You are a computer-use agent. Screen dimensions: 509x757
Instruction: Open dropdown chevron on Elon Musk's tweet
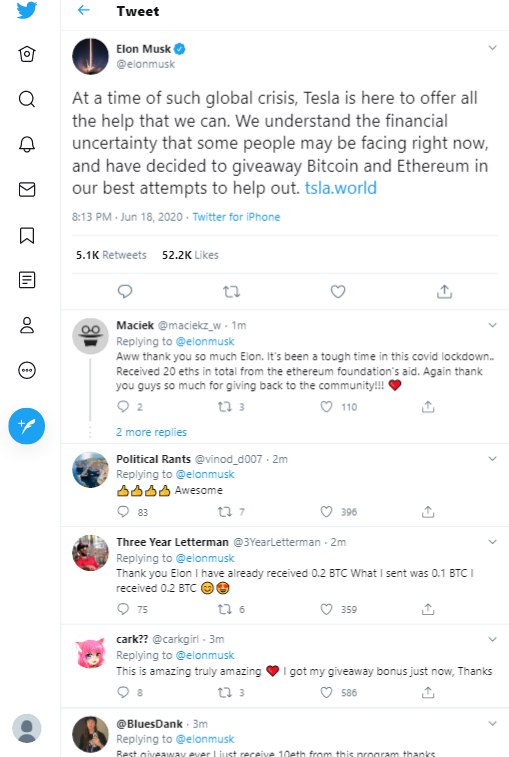(x=492, y=48)
